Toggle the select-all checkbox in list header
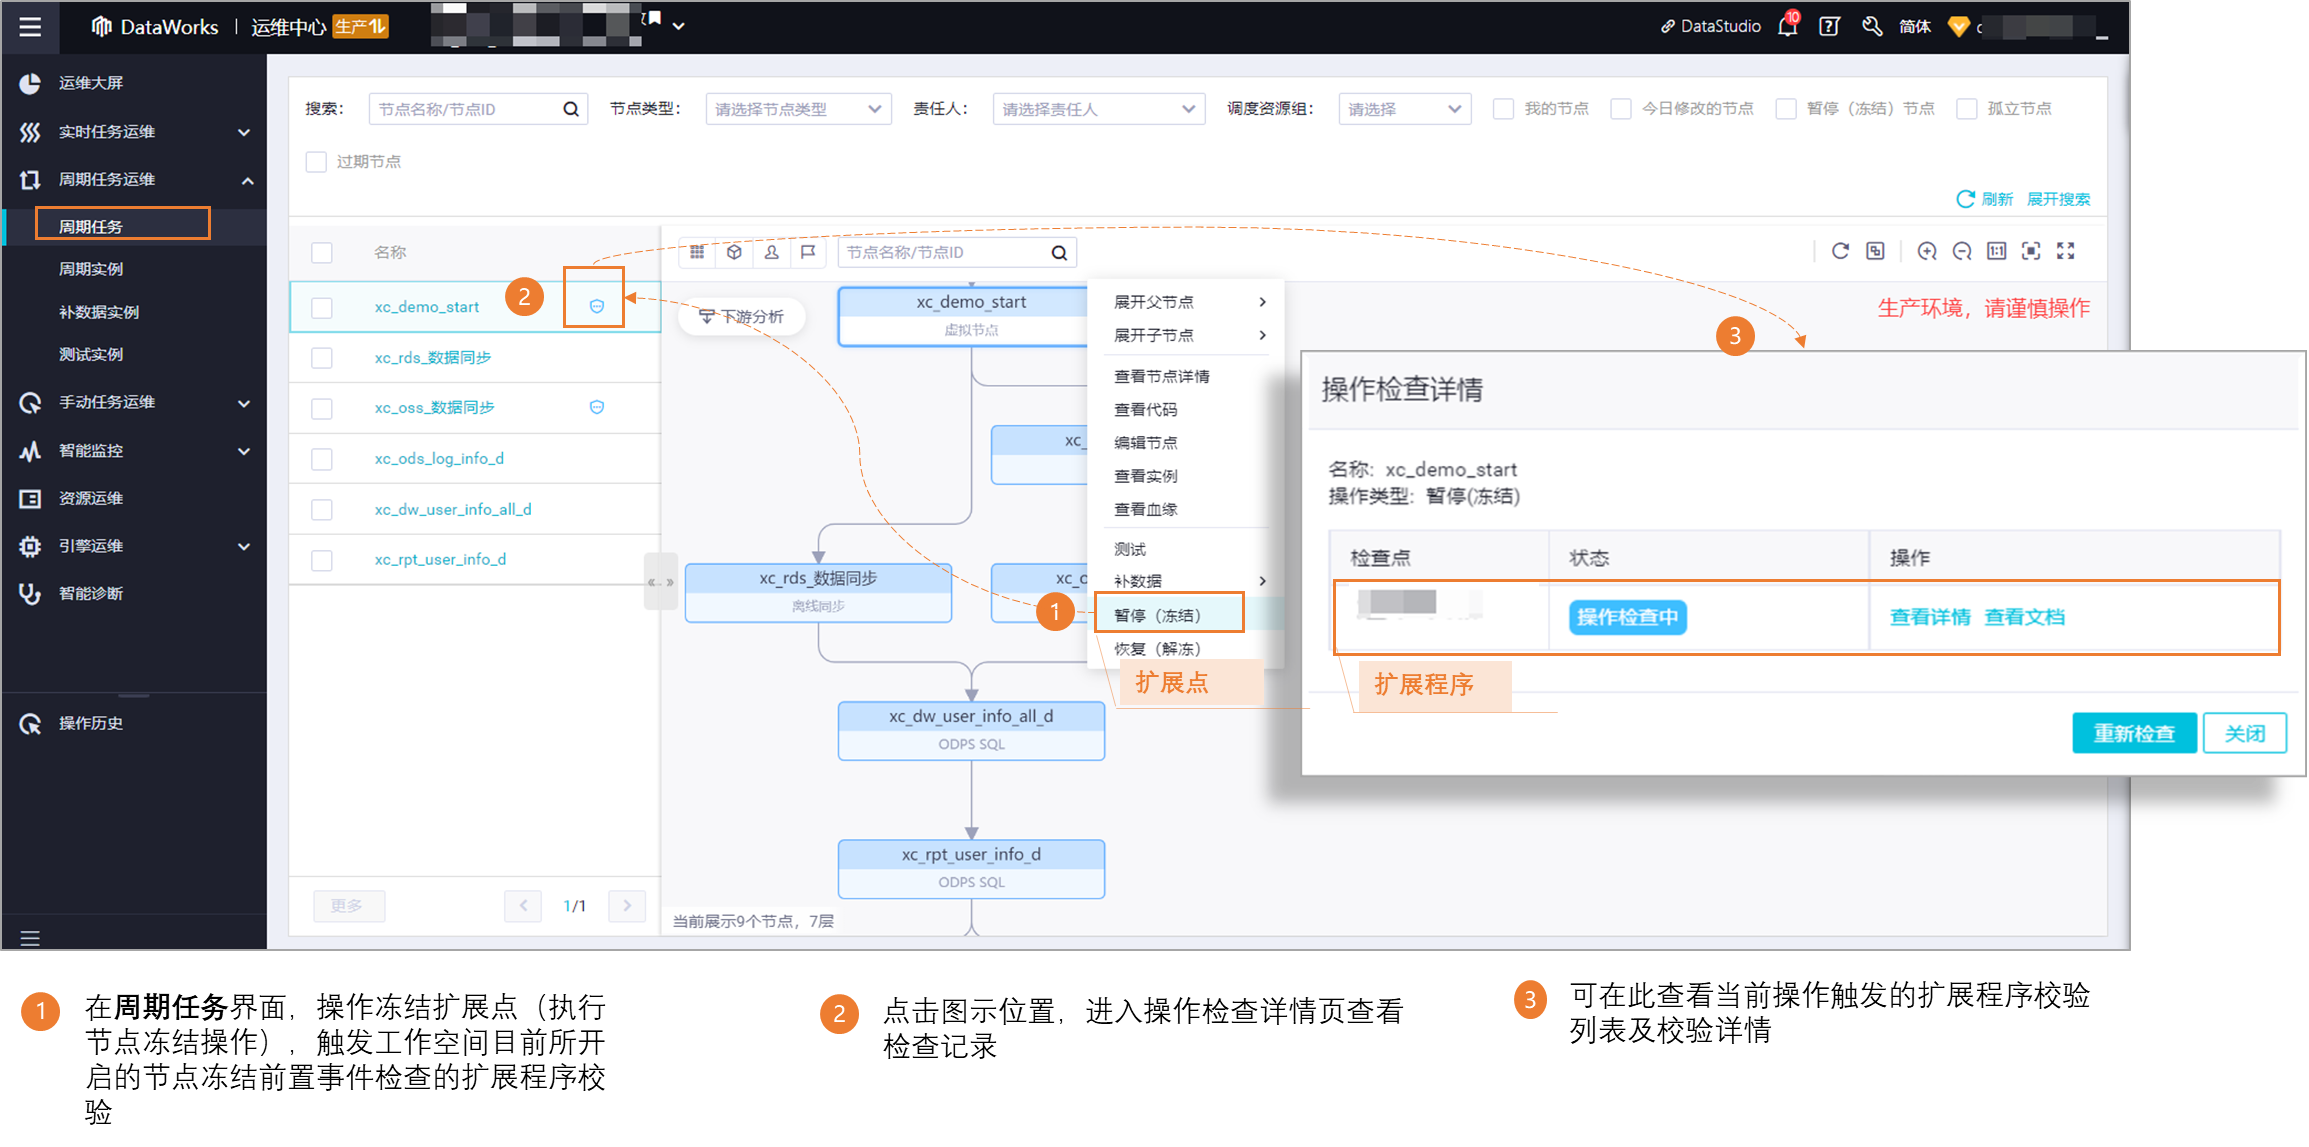The image size is (2309, 1147). [322, 253]
